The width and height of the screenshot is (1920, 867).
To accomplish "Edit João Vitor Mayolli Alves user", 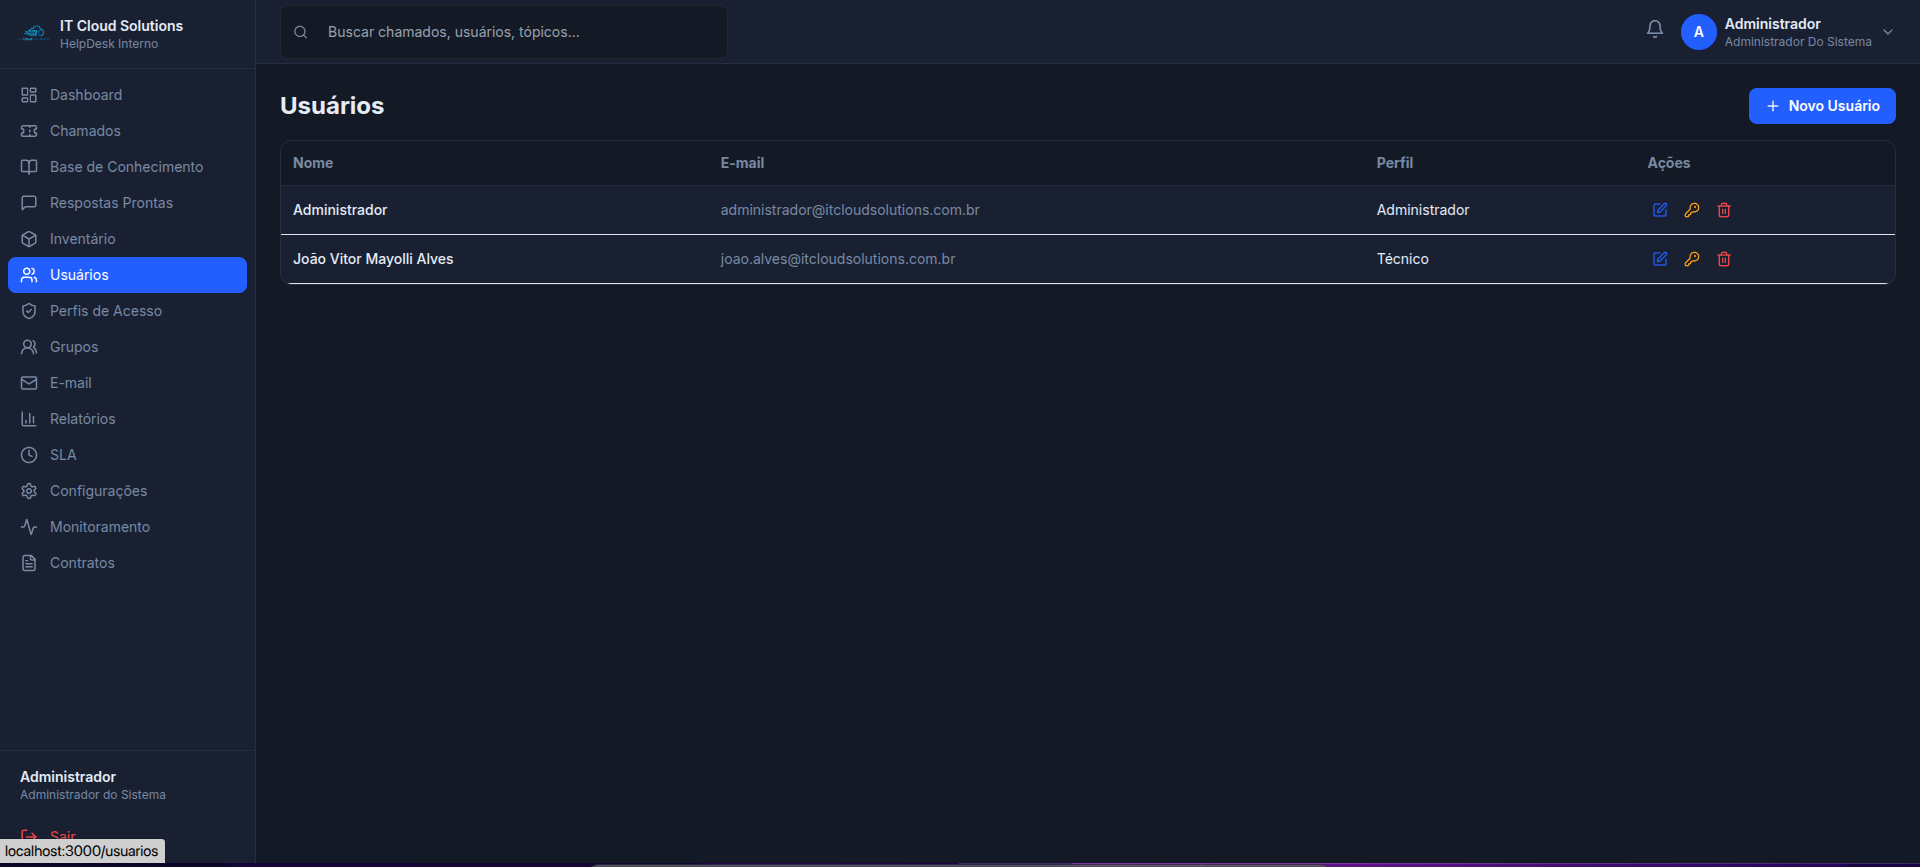I will pyautogui.click(x=1660, y=259).
